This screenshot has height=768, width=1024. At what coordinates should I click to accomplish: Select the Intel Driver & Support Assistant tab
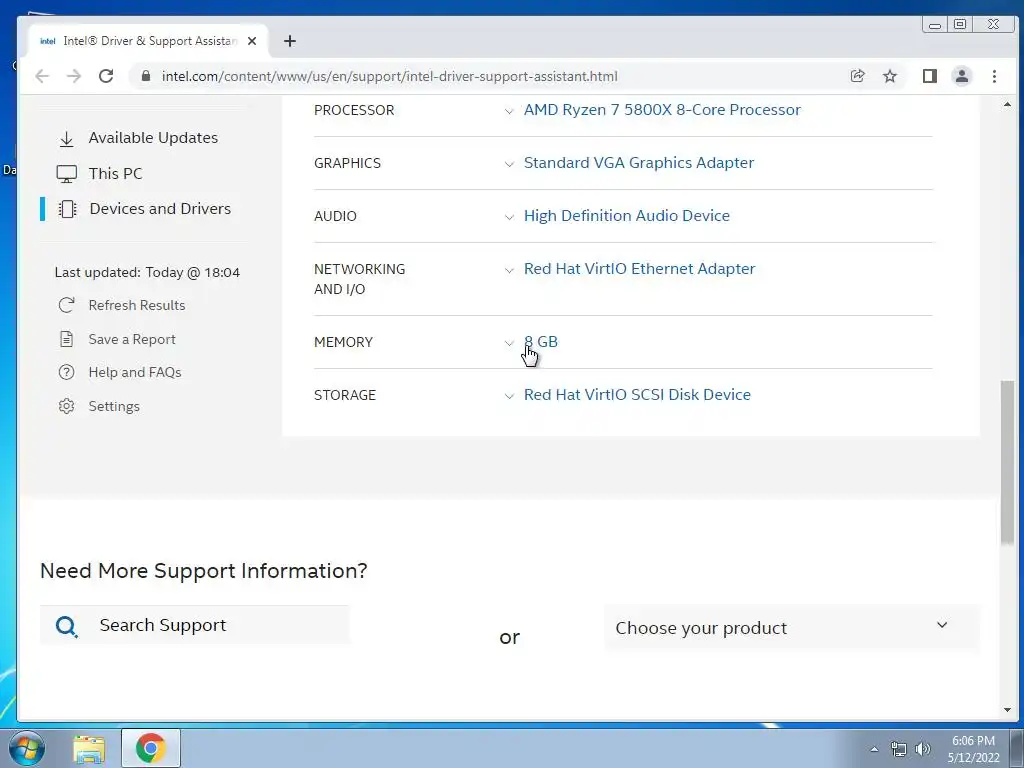(x=149, y=40)
